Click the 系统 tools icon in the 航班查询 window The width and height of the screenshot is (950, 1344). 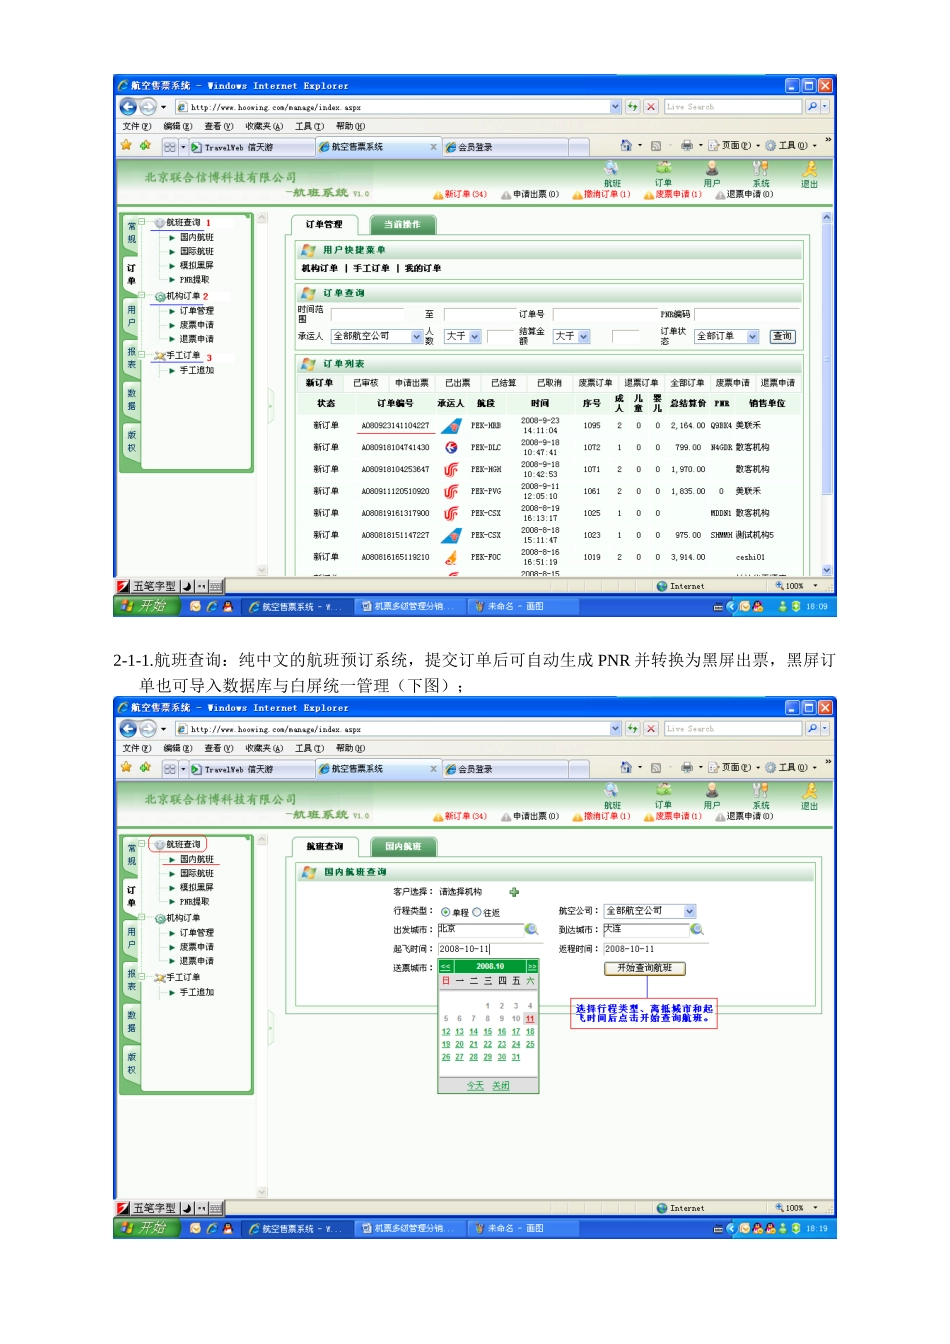coord(761,790)
